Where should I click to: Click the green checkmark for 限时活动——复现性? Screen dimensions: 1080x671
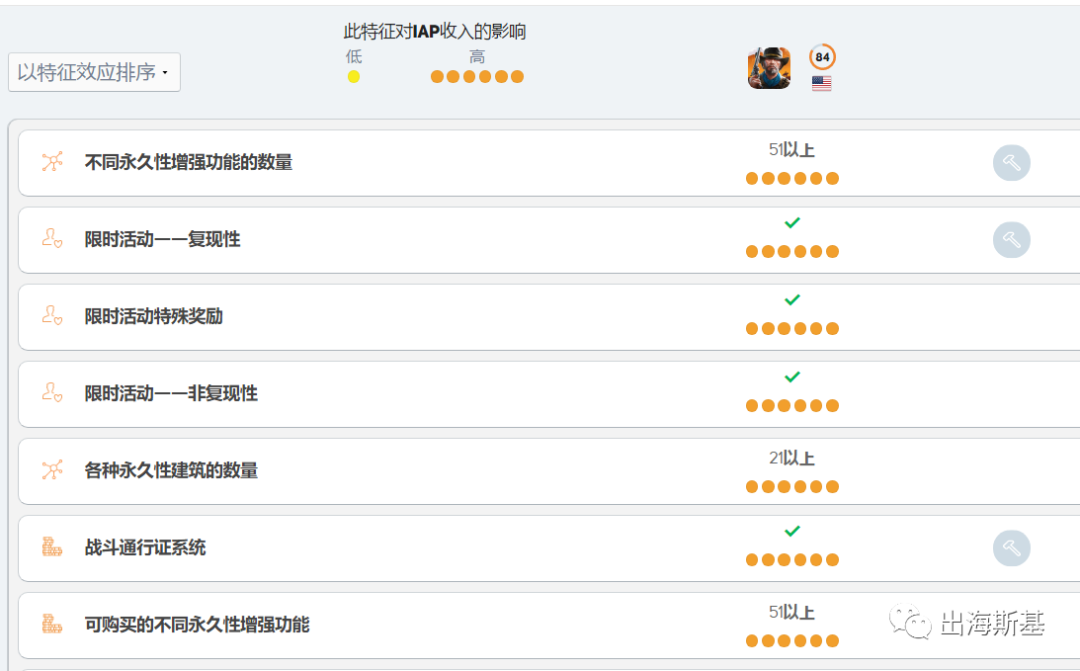[x=792, y=223]
